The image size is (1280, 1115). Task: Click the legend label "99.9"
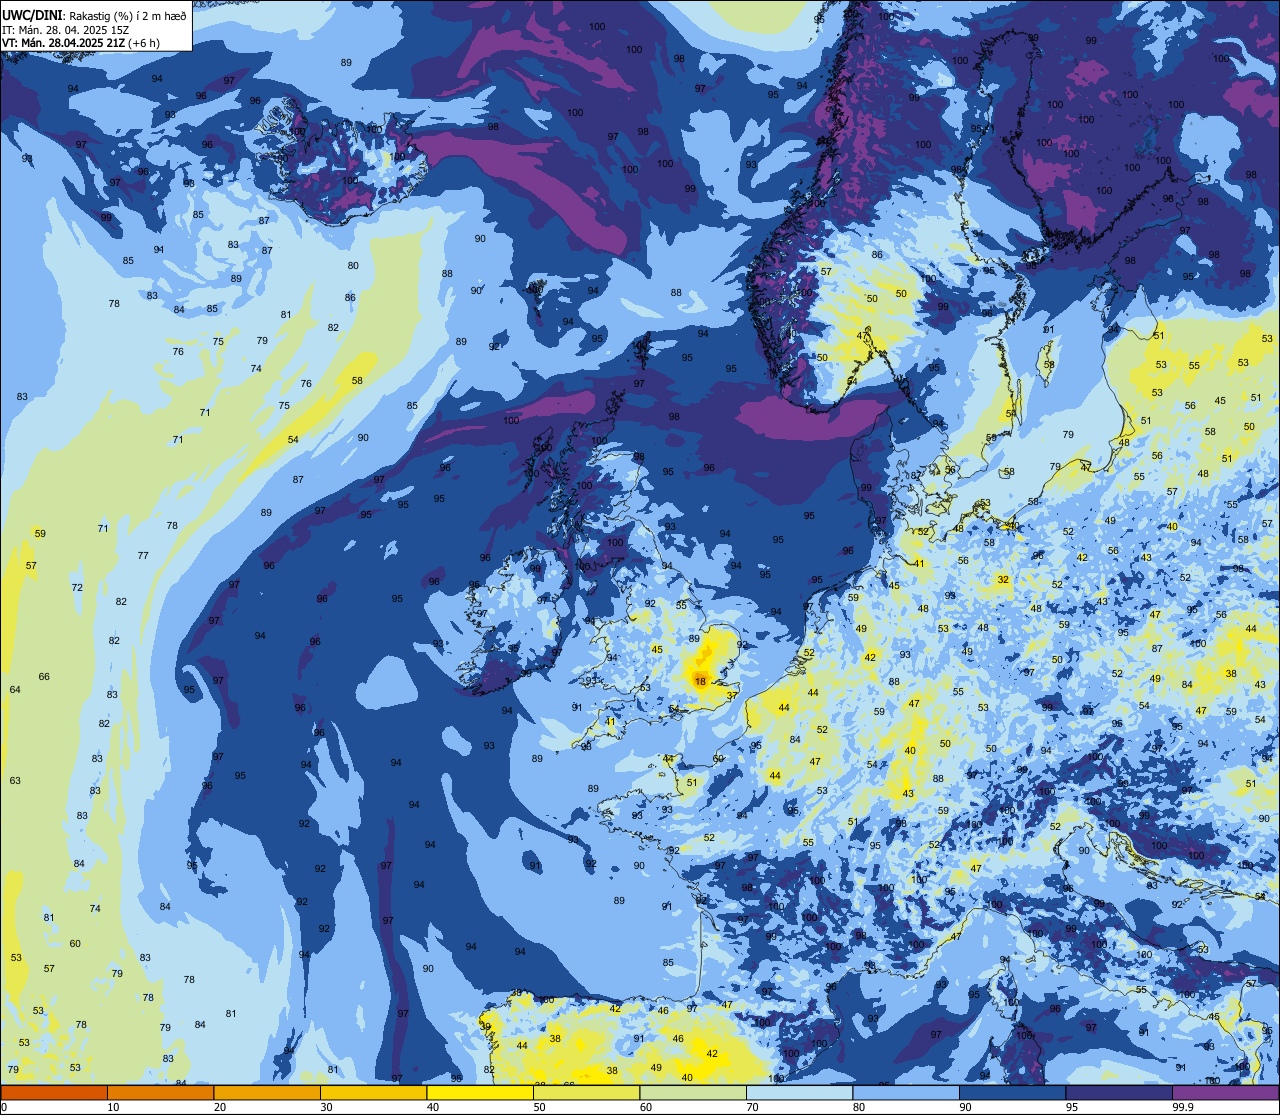click(x=1184, y=1107)
